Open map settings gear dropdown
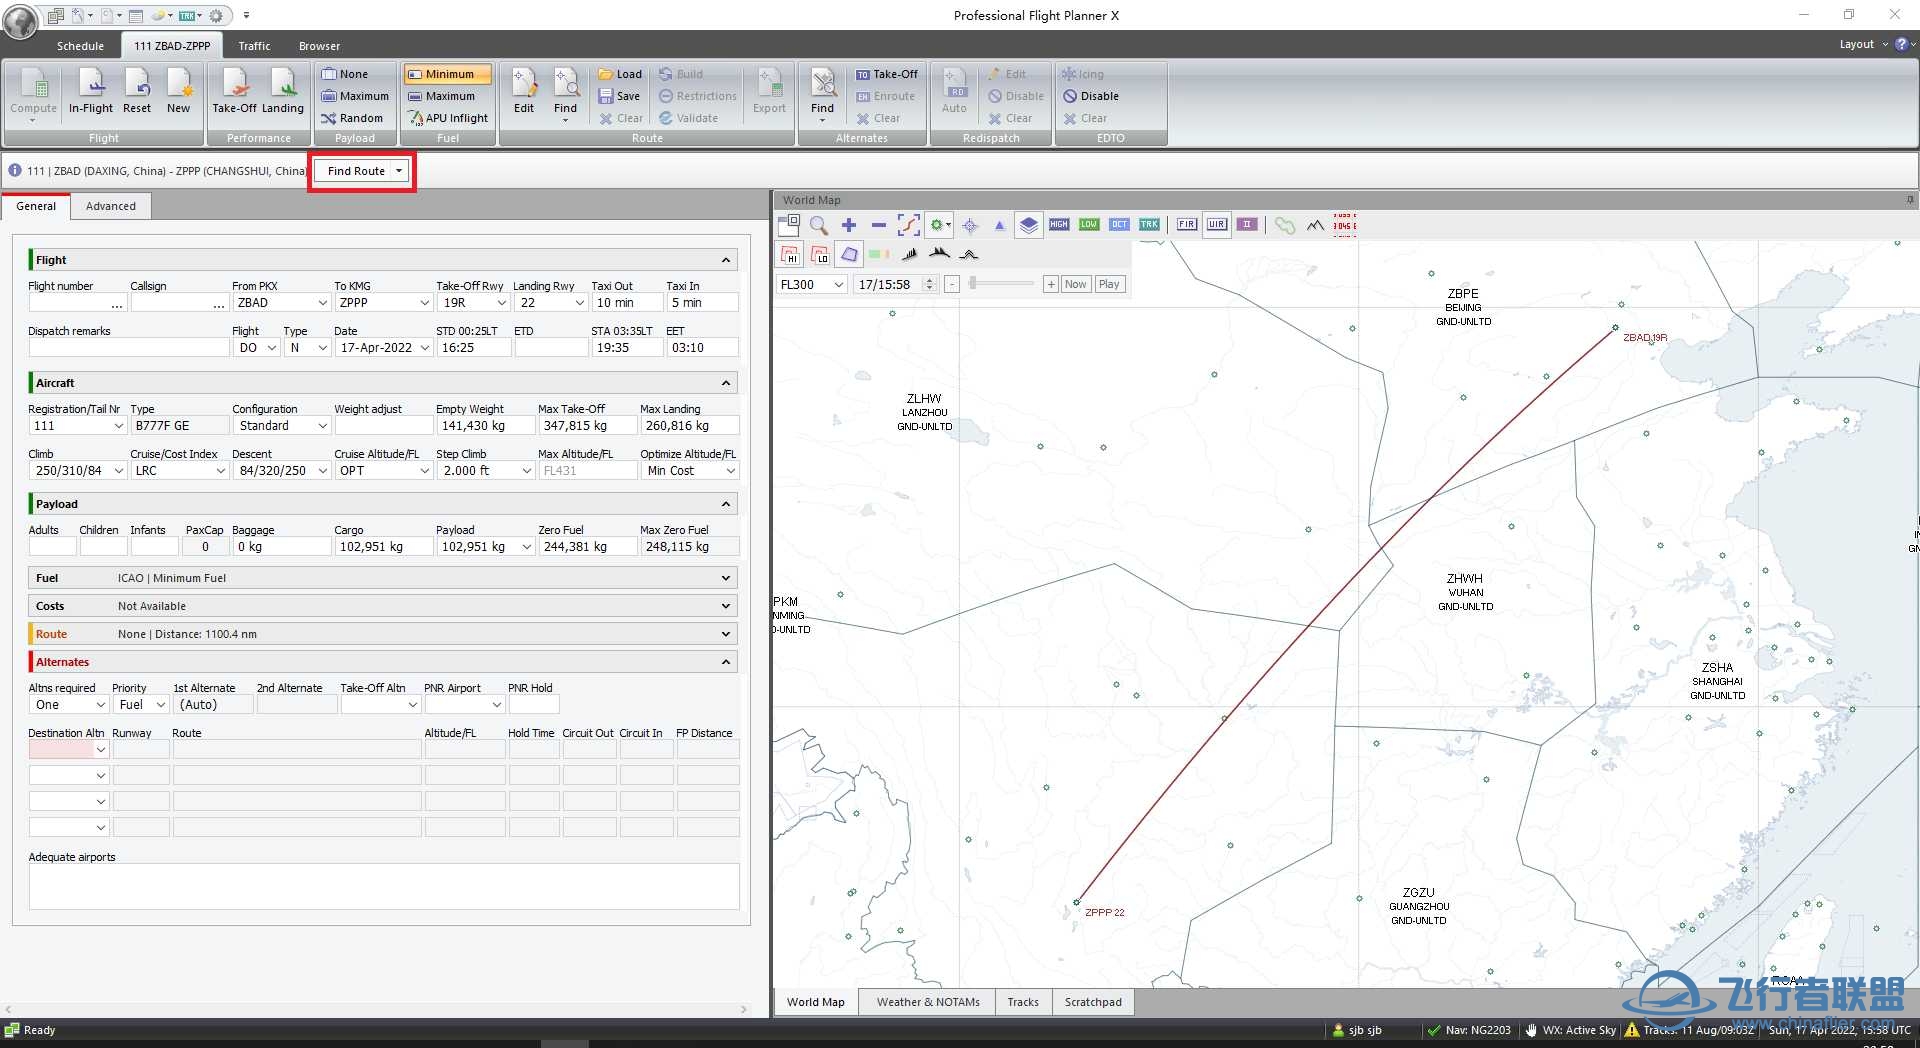1920x1048 pixels. (x=940, y=225)
